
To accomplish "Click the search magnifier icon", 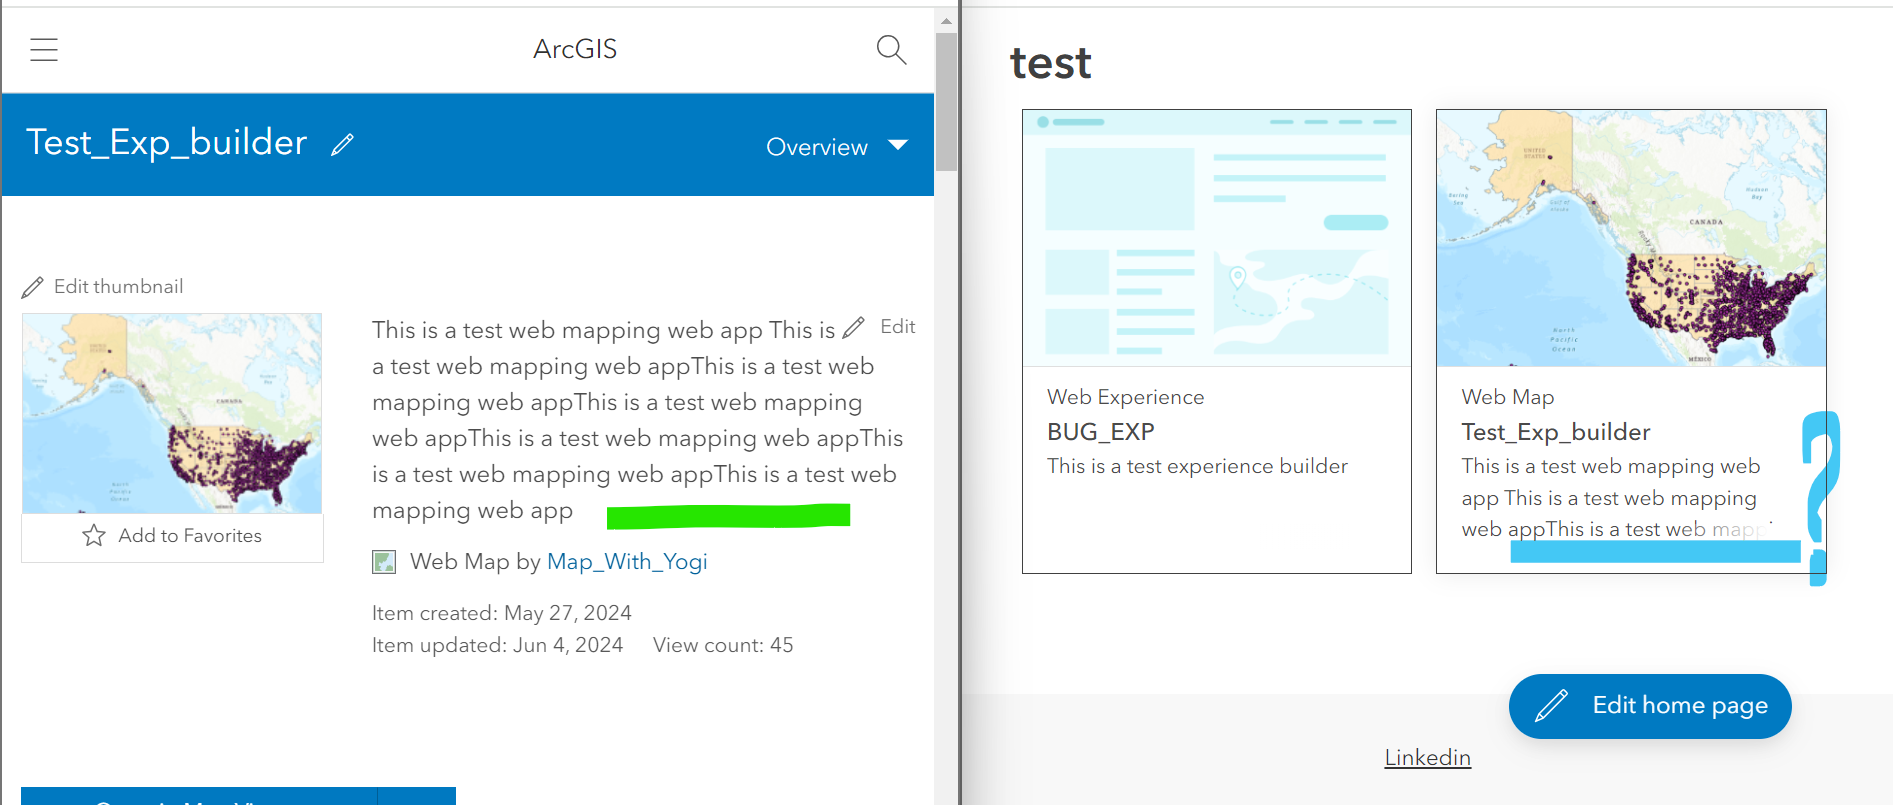I will (x=891, y=50).
